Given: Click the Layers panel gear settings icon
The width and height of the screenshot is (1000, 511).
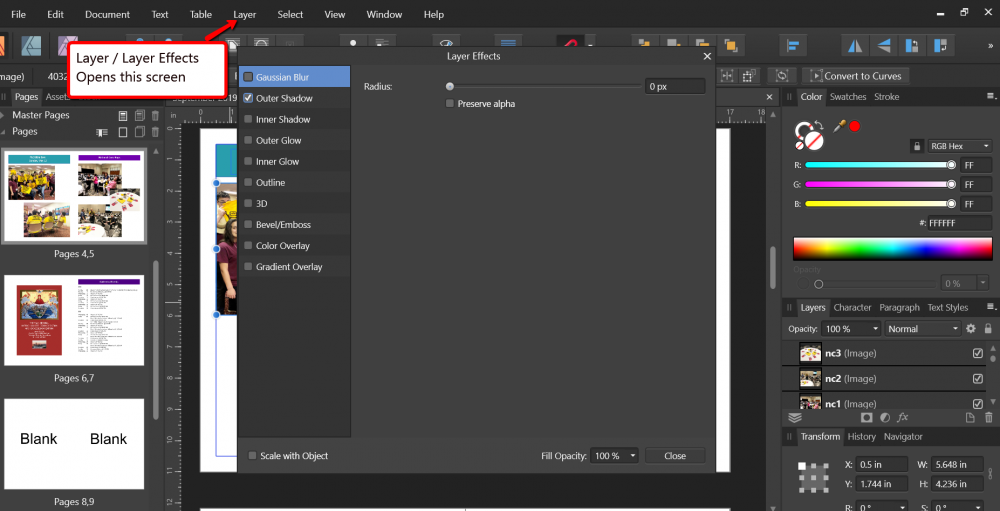Looking at the screenshot, I should 970,329.
